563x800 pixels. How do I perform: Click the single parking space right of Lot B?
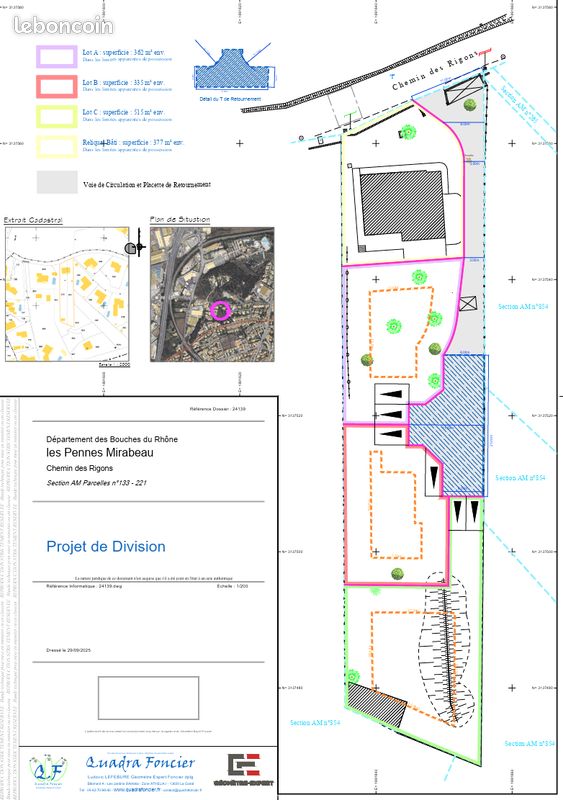[434, 474]
